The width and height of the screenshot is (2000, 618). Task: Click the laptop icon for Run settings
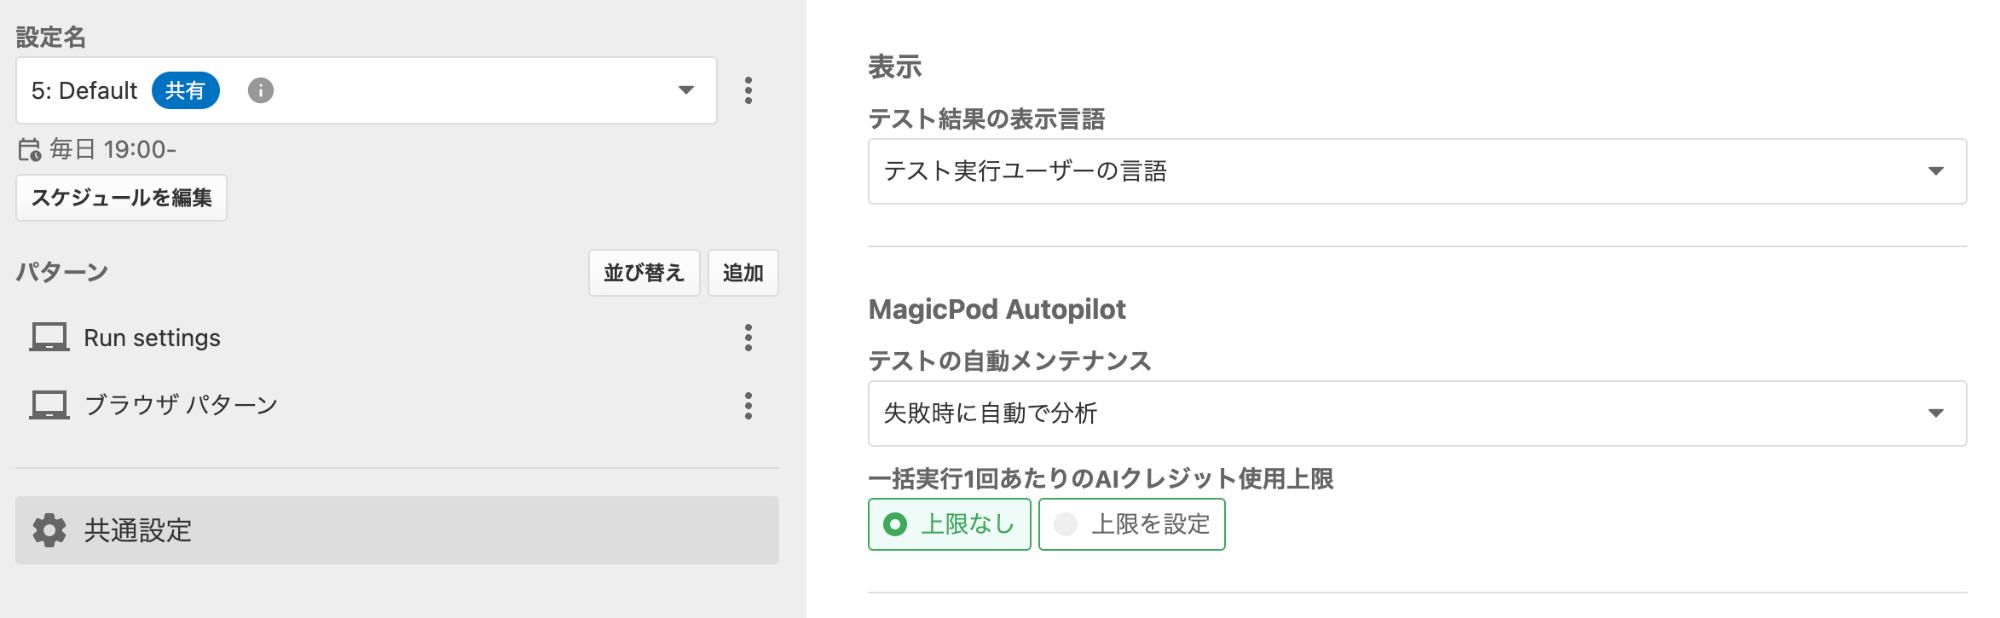(49, 337)
